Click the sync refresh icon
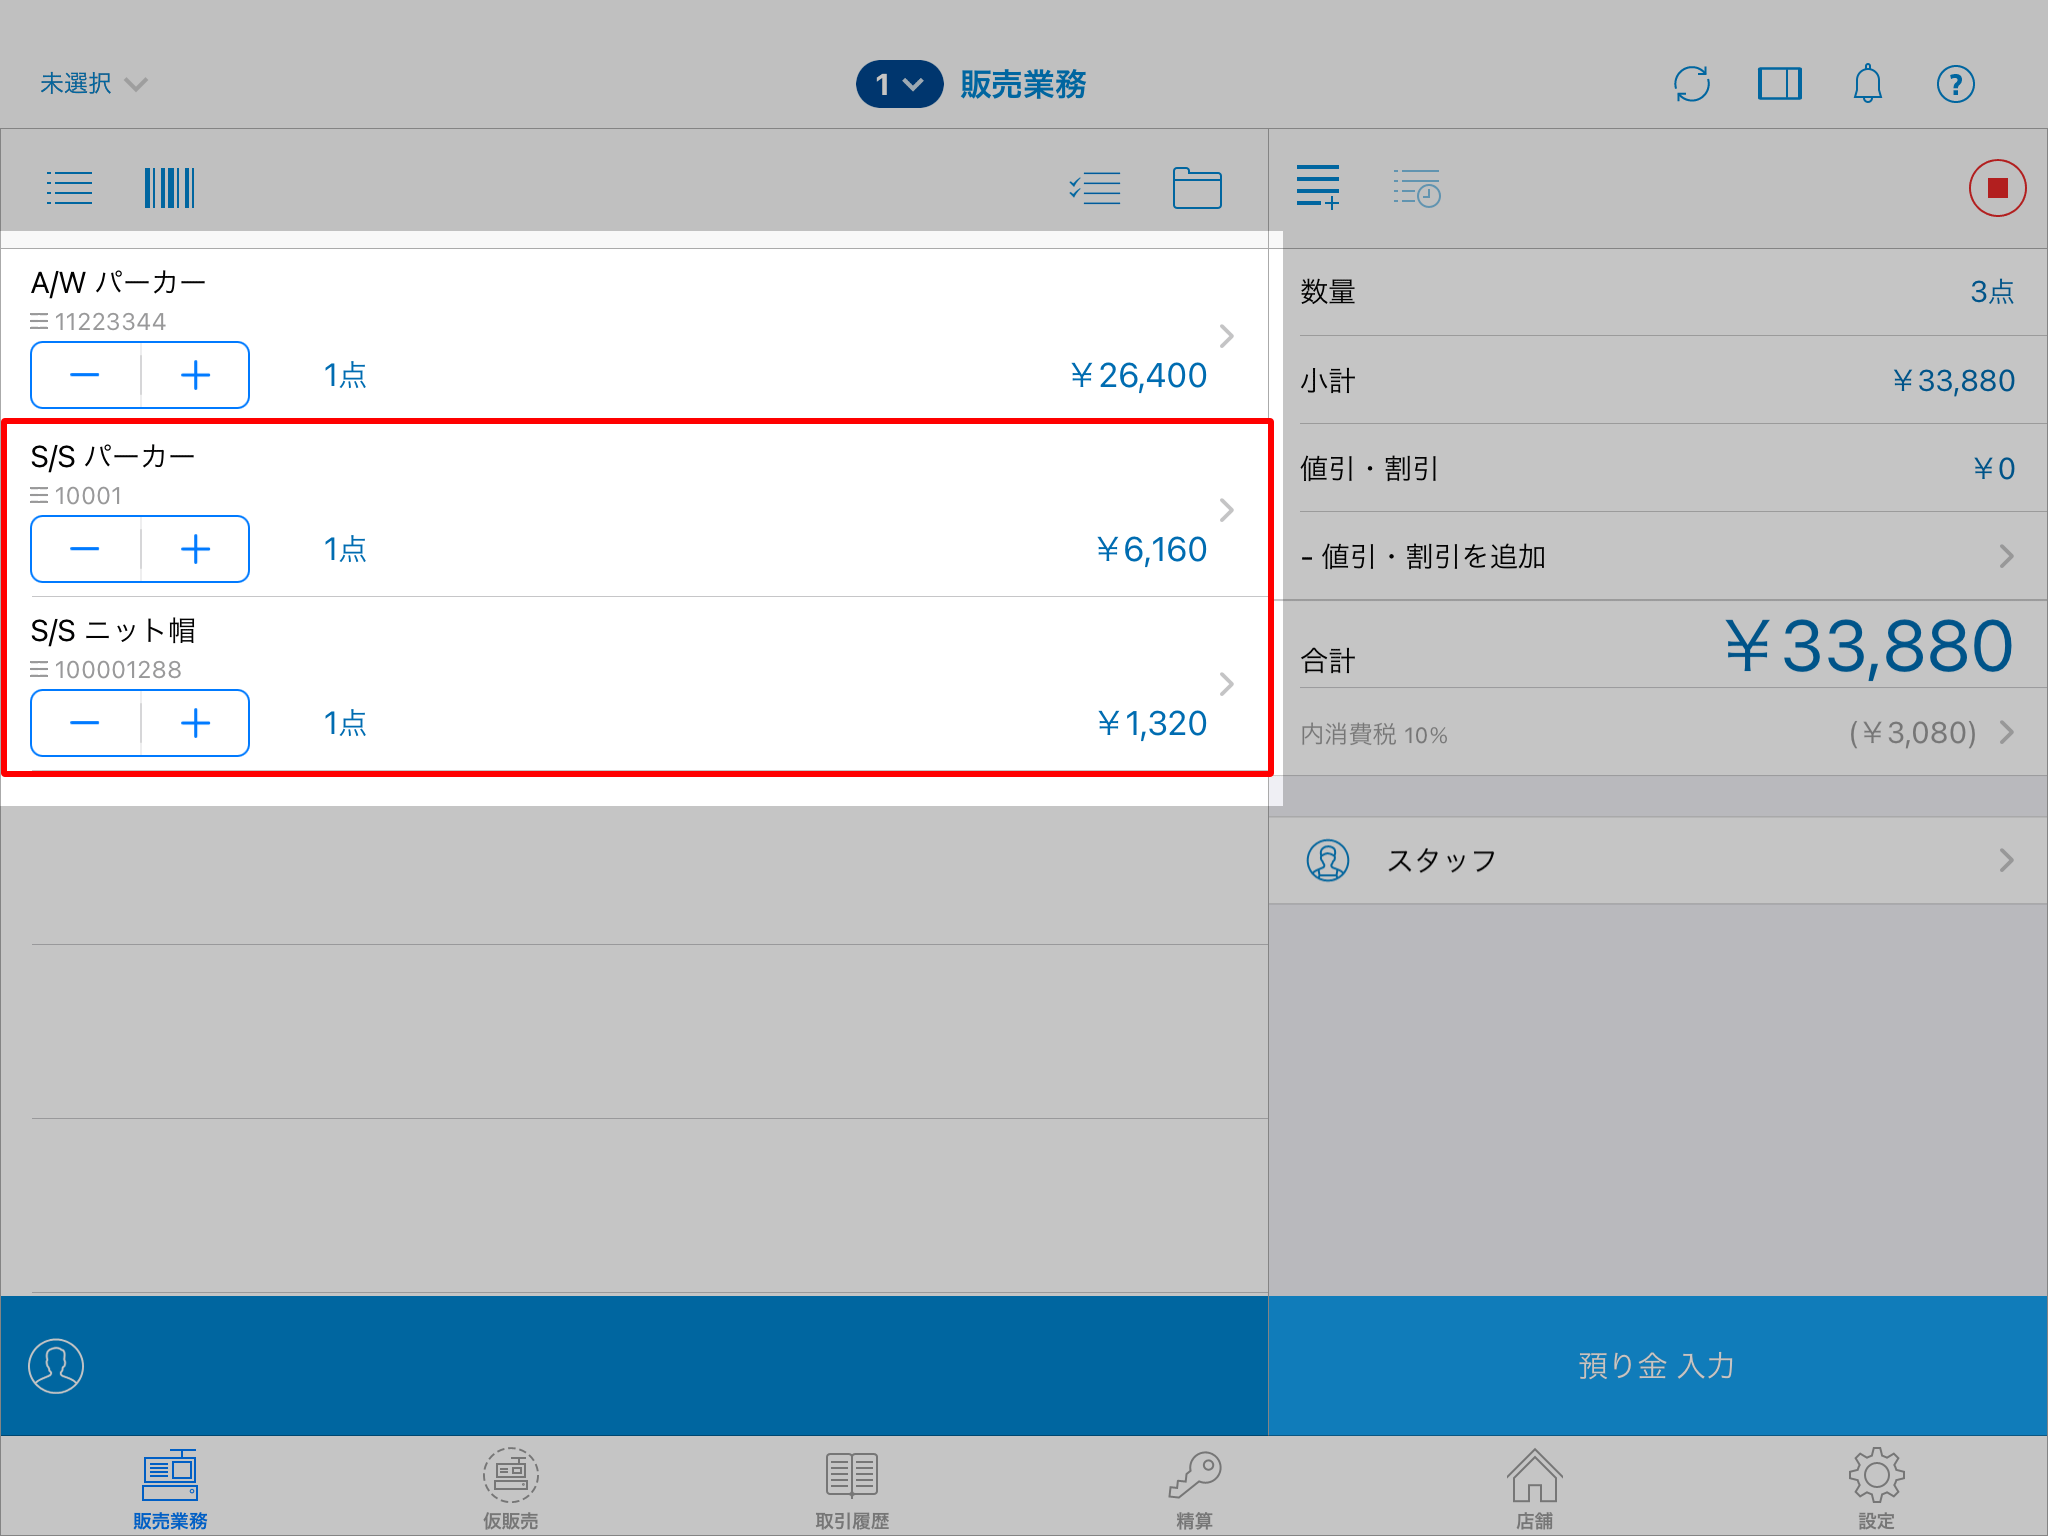This screenshot has width=2048, height=1536. pos(1691,84)
